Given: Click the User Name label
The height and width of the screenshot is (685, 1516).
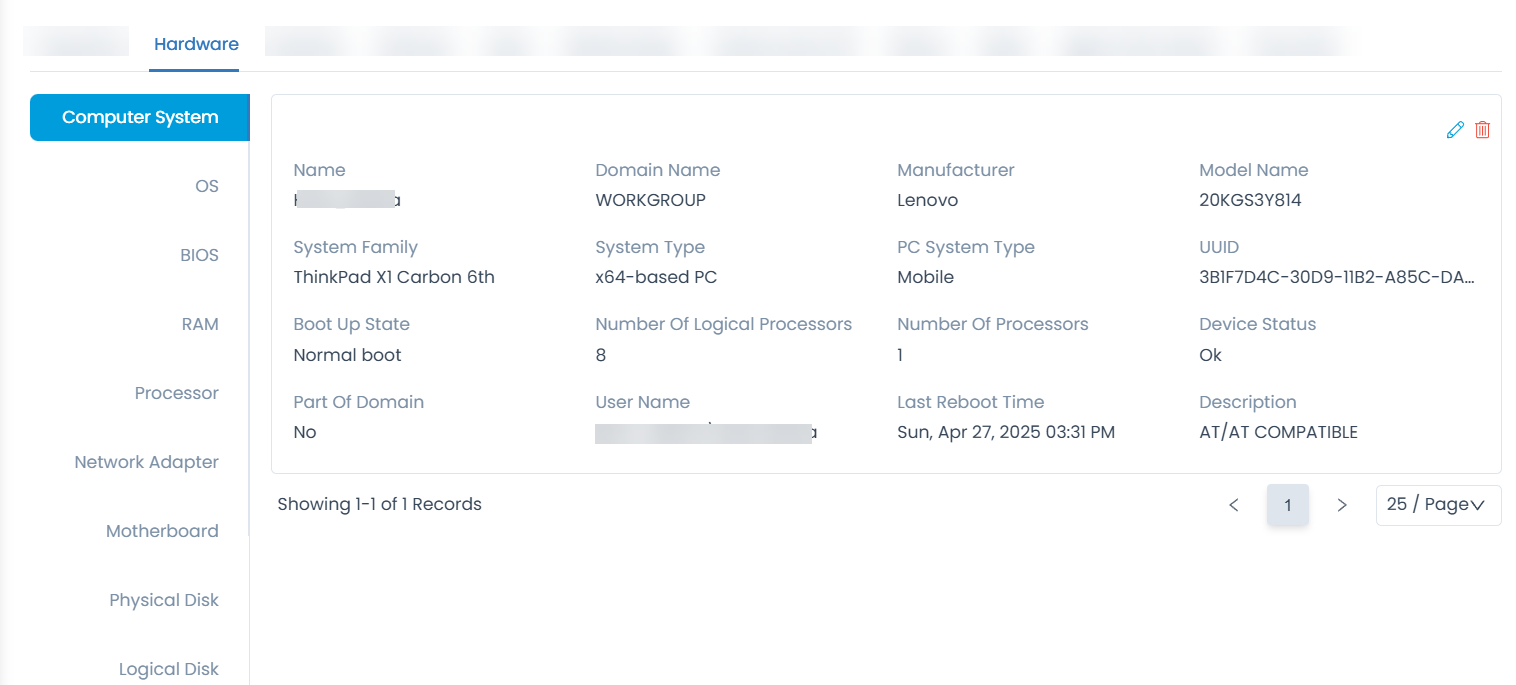Looking at the screenshot, I should tap(642, 402).
